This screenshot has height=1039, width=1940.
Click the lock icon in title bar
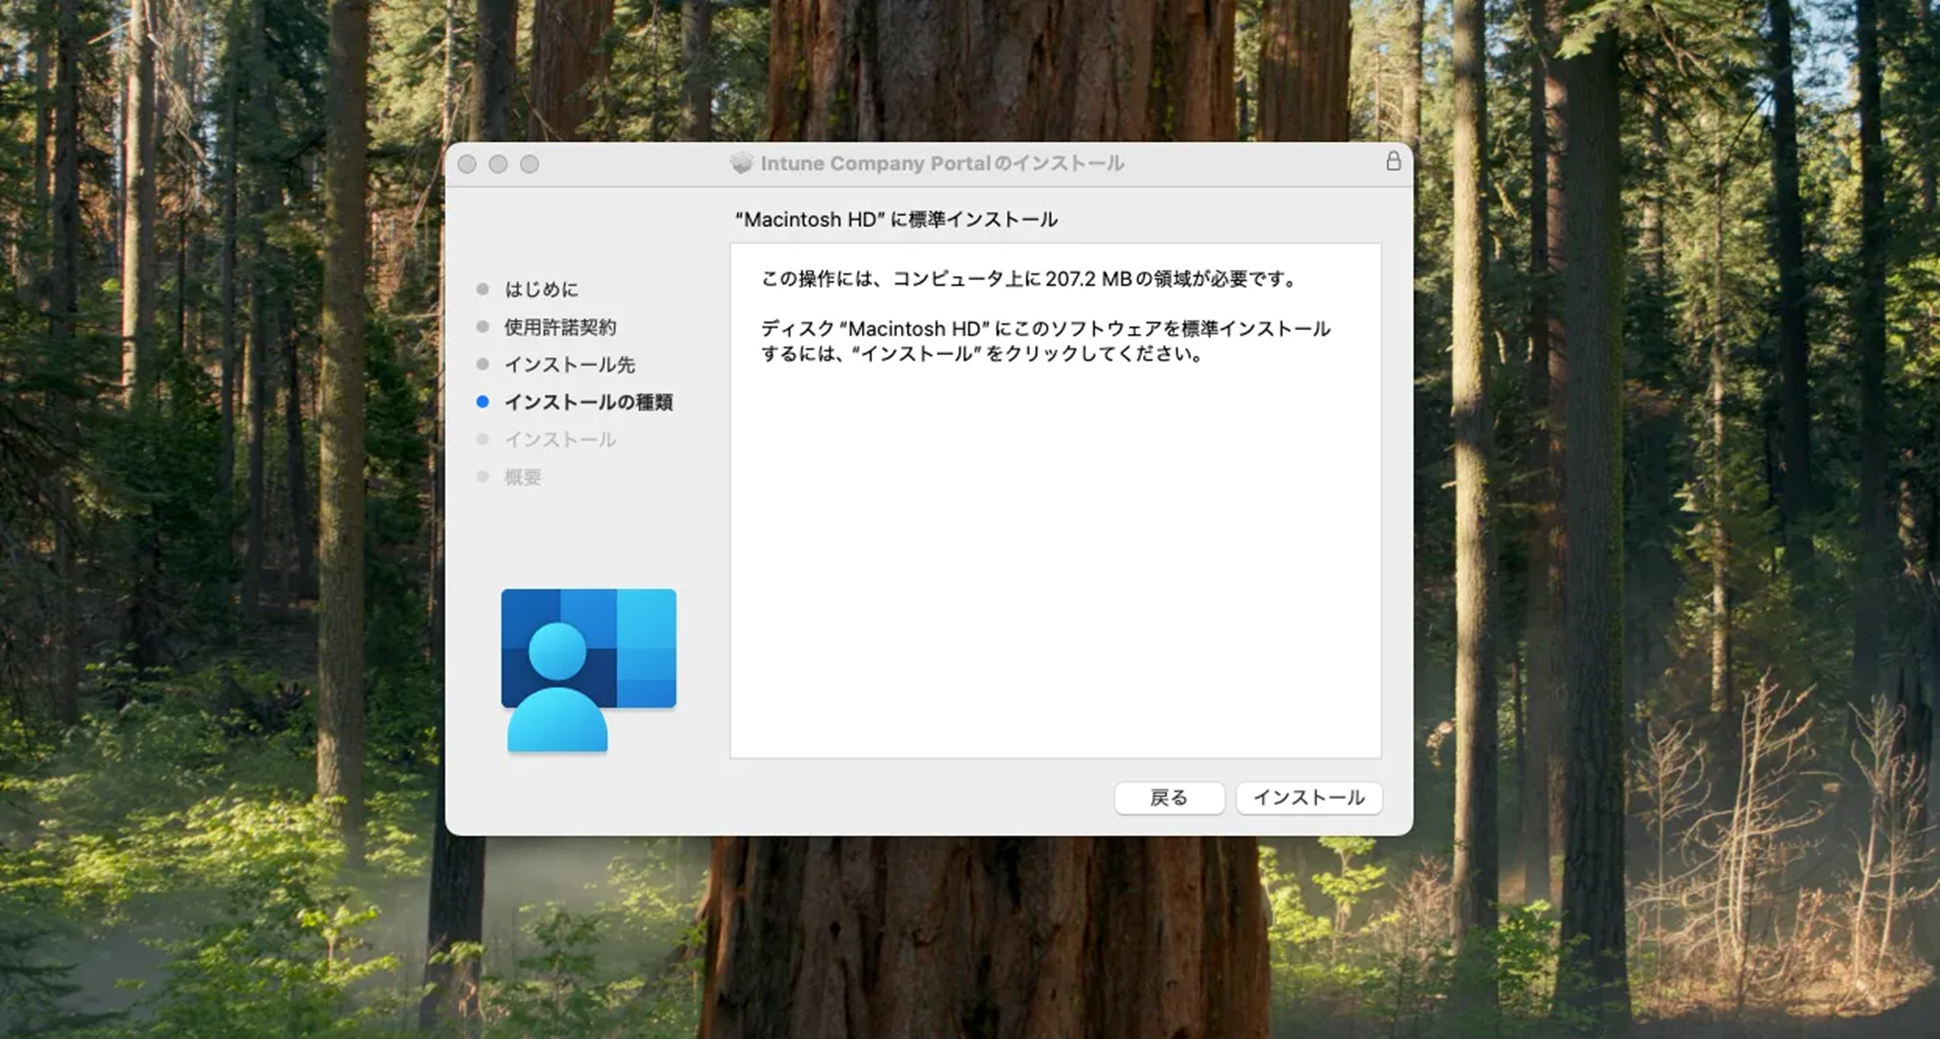[x=1393, y=161]
